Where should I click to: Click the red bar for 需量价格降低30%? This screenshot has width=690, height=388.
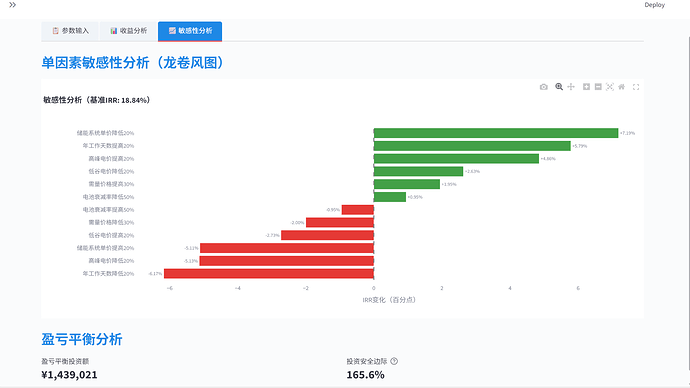340,222
